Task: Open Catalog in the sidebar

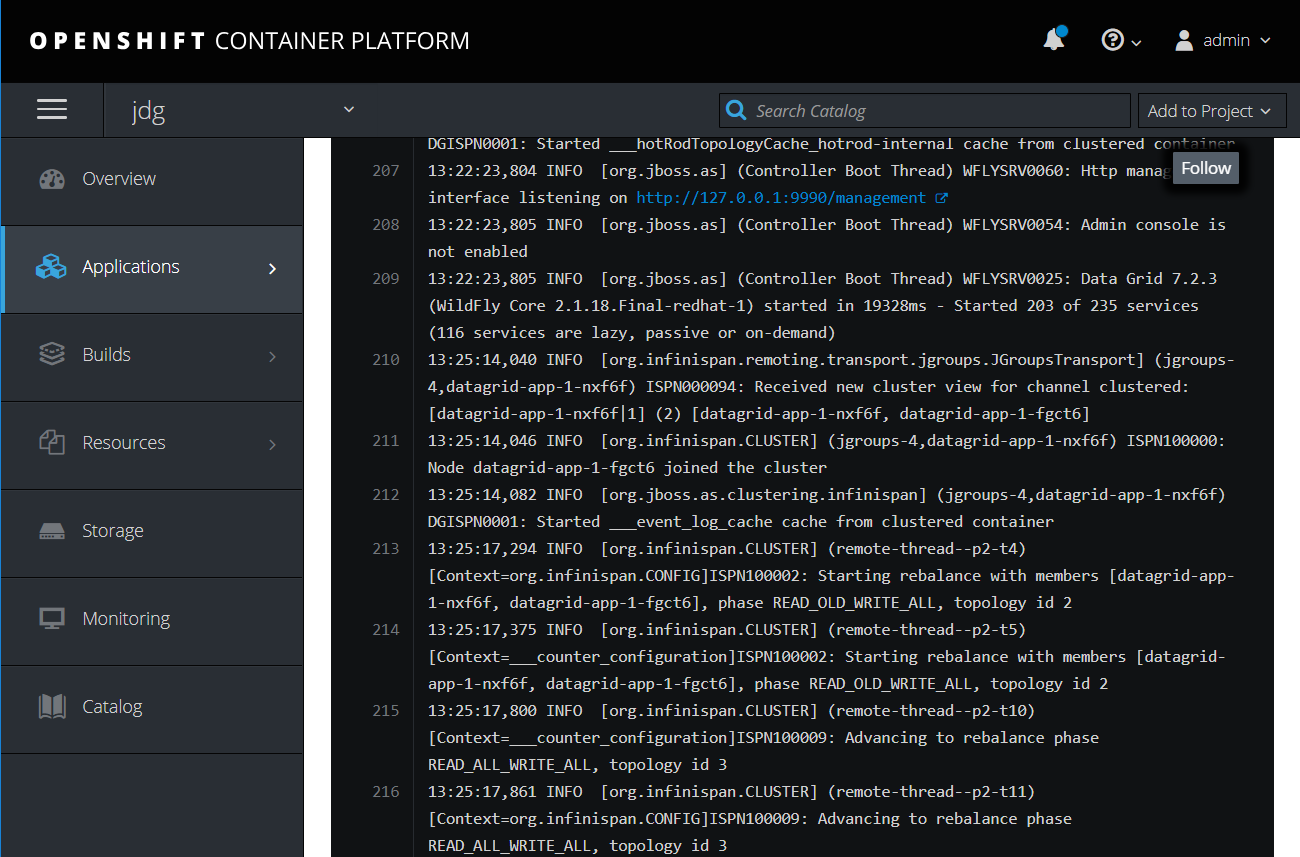Action: (x=152, y=707)
